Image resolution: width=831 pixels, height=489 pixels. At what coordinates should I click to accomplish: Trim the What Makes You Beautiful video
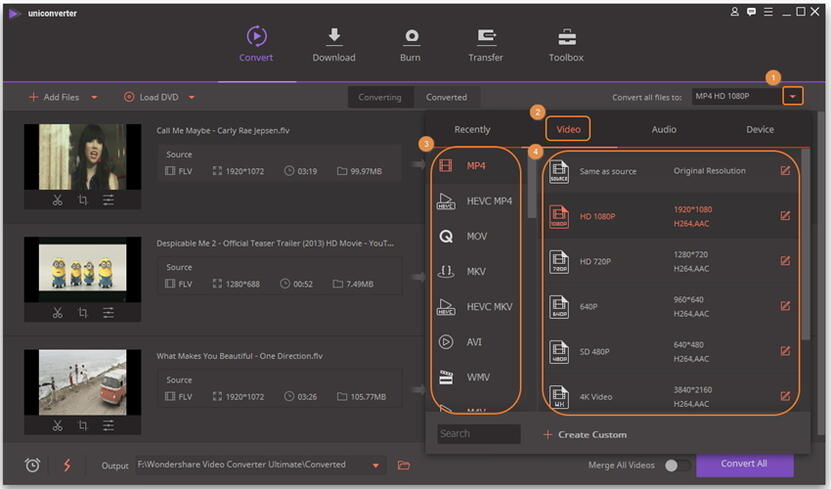click(x=57, y=425)
